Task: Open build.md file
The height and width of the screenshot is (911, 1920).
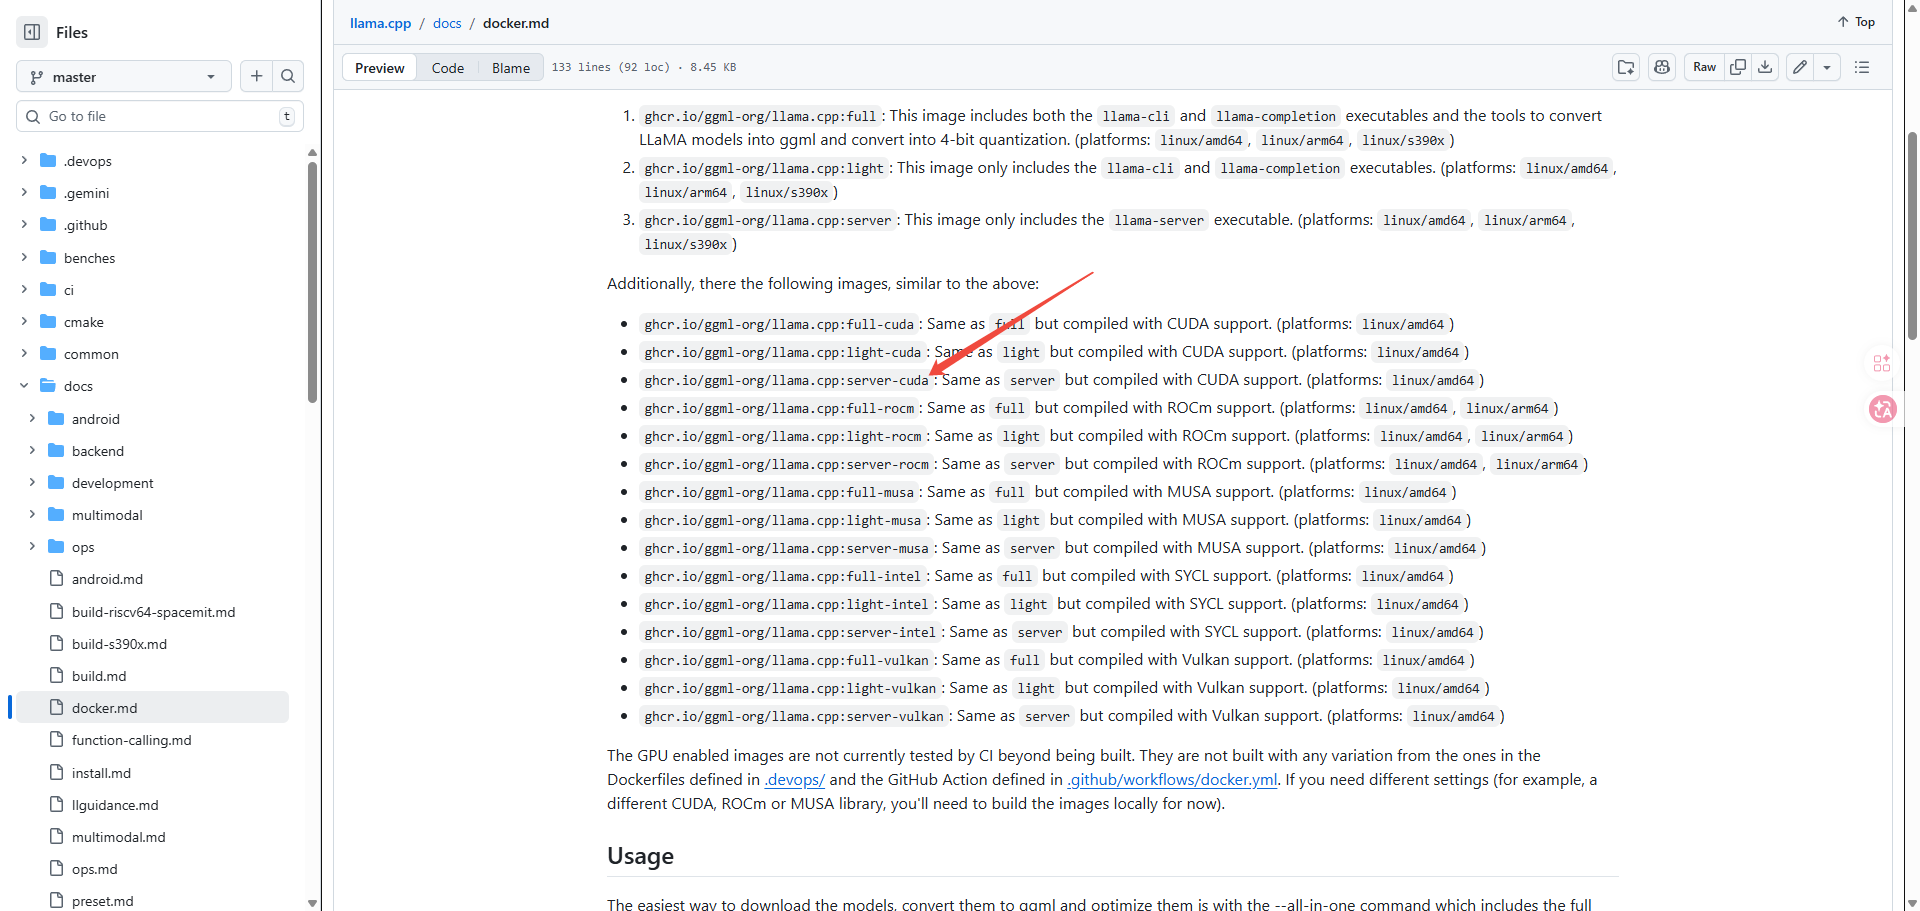Action: (x=99, y=676)
